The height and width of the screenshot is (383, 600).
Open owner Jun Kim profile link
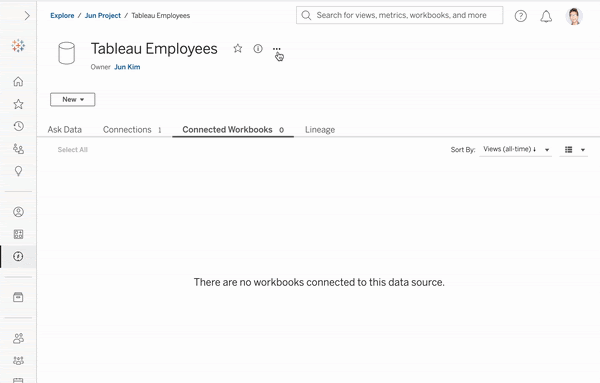127,67
